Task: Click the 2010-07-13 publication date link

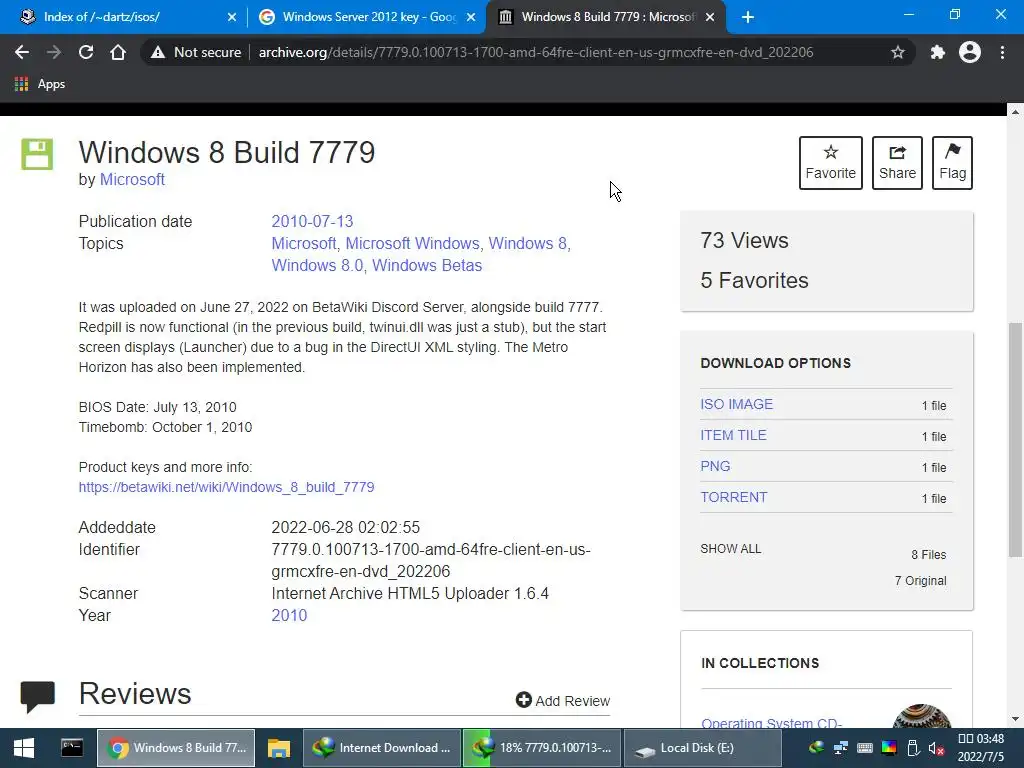Action: pyautogui.click(x=312, y=221)
